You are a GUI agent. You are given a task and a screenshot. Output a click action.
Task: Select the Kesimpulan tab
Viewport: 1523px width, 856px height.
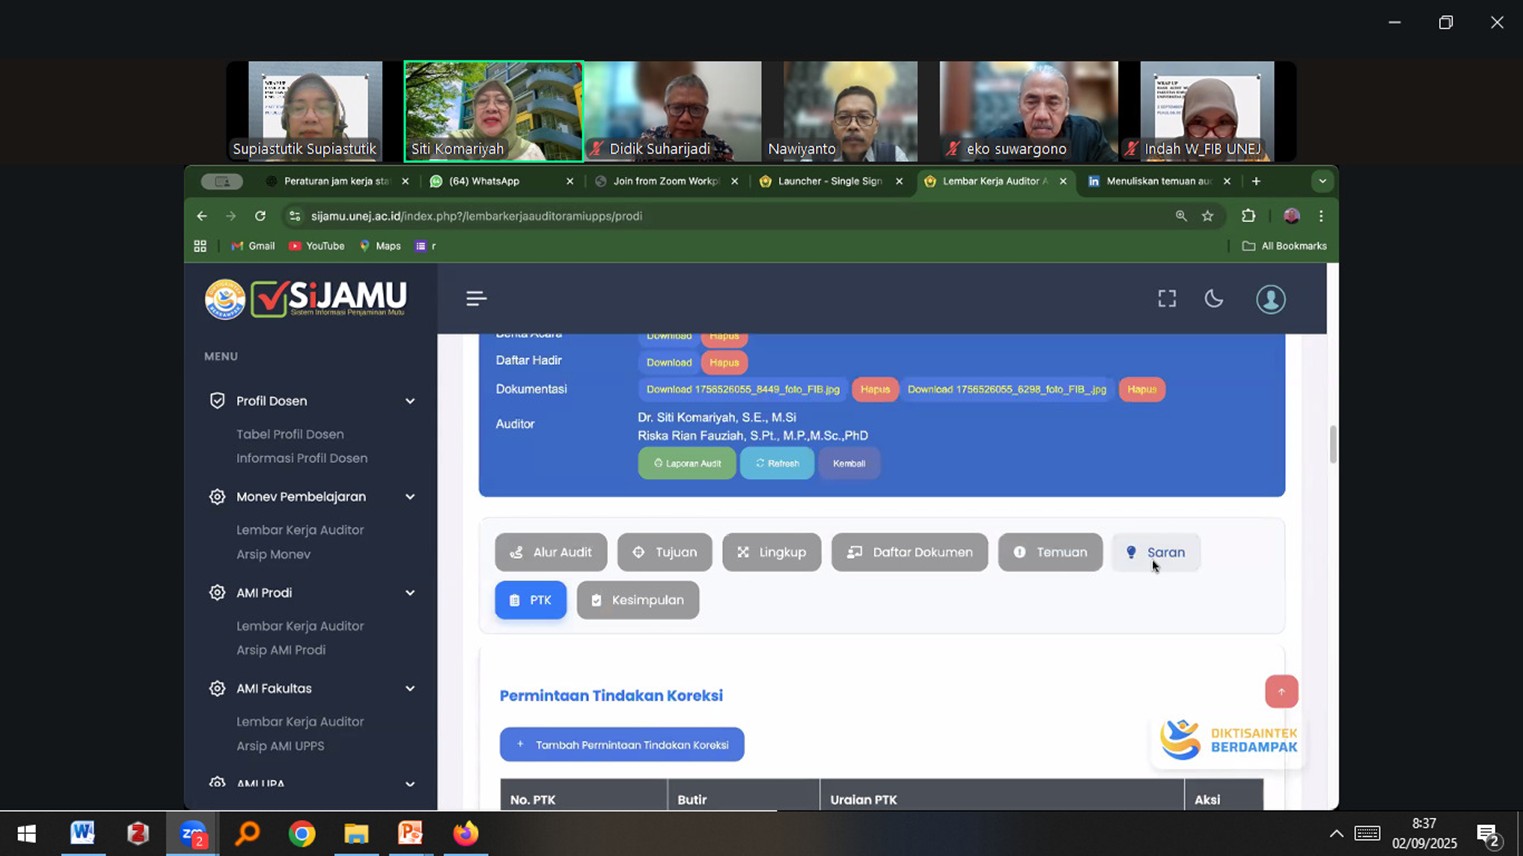coord(638,600)
